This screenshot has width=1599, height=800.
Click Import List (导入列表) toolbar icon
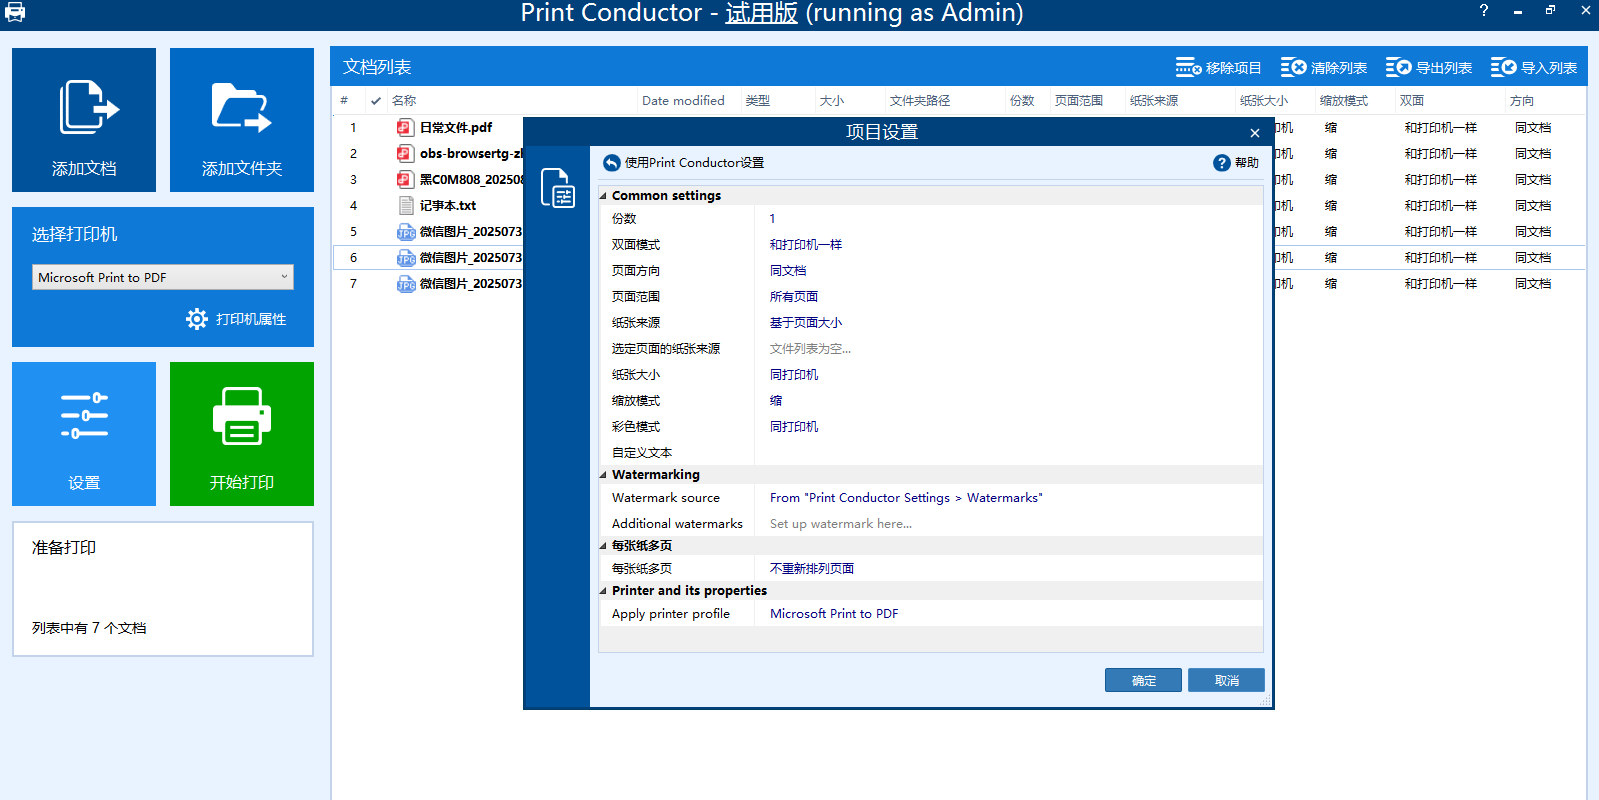[x=1503, y=67]
